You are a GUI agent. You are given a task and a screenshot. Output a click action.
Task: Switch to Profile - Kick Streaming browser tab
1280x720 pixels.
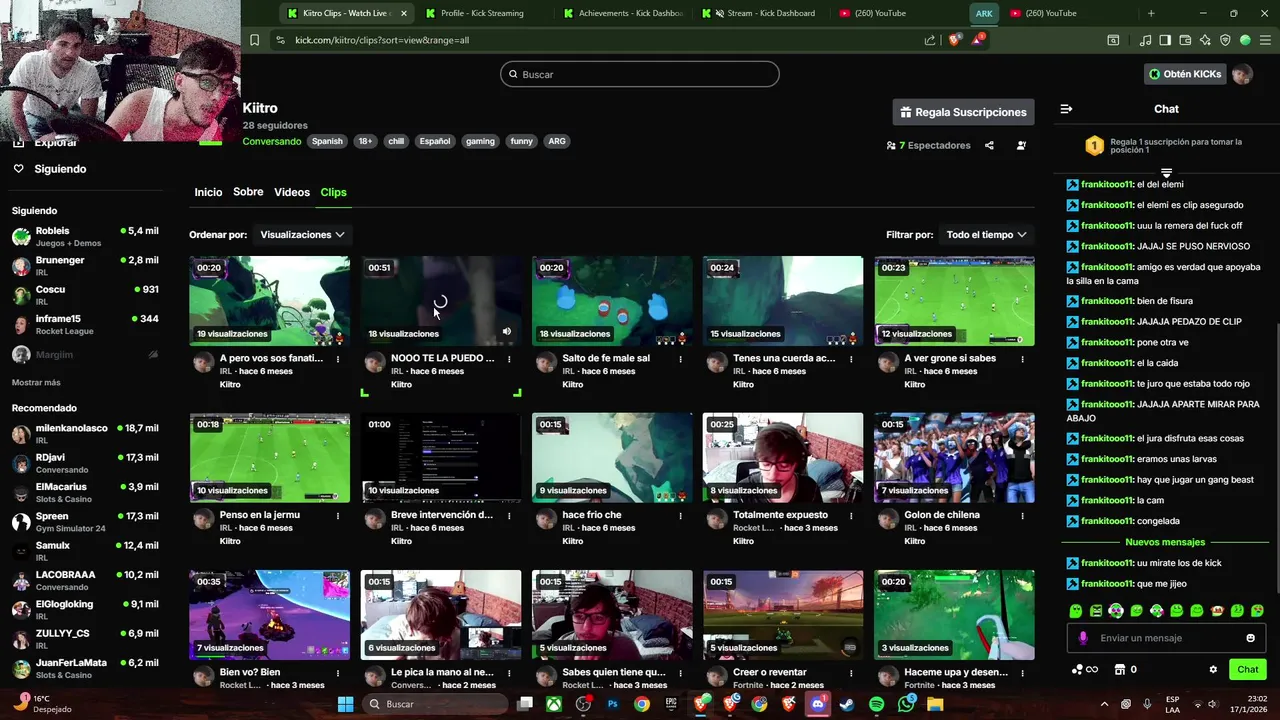pyautogui.click(x=482, y=13)
